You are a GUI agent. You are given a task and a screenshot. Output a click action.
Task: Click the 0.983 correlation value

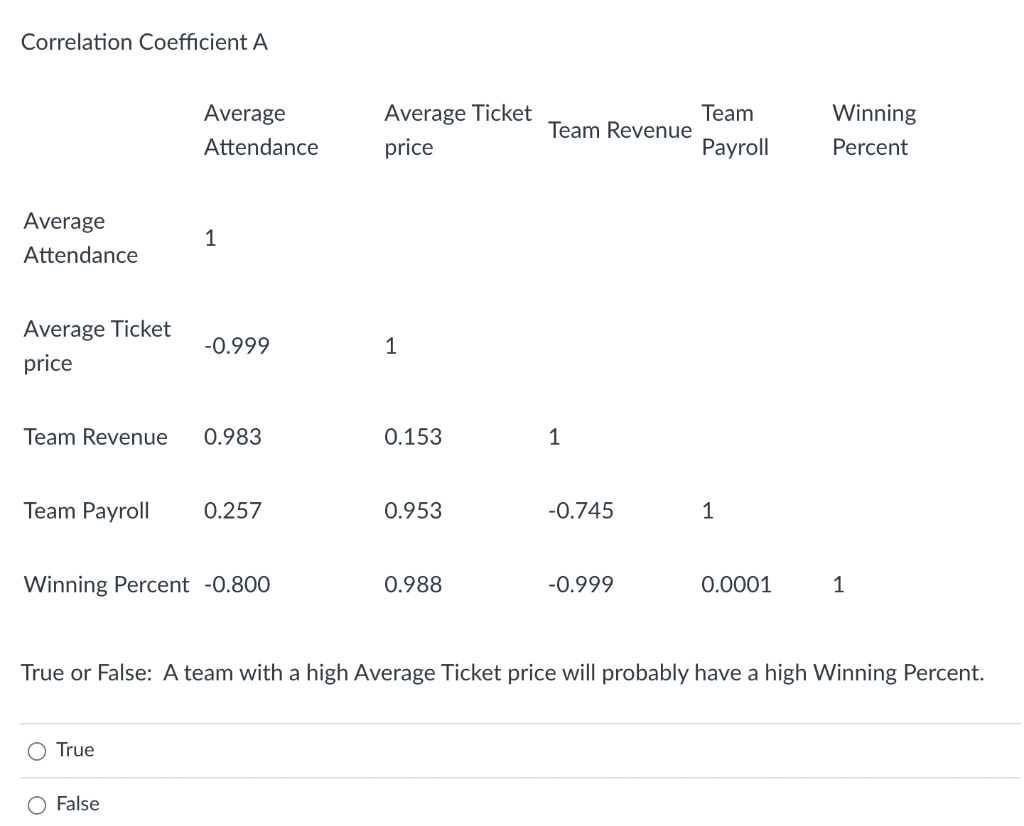(x=232, y=437)
